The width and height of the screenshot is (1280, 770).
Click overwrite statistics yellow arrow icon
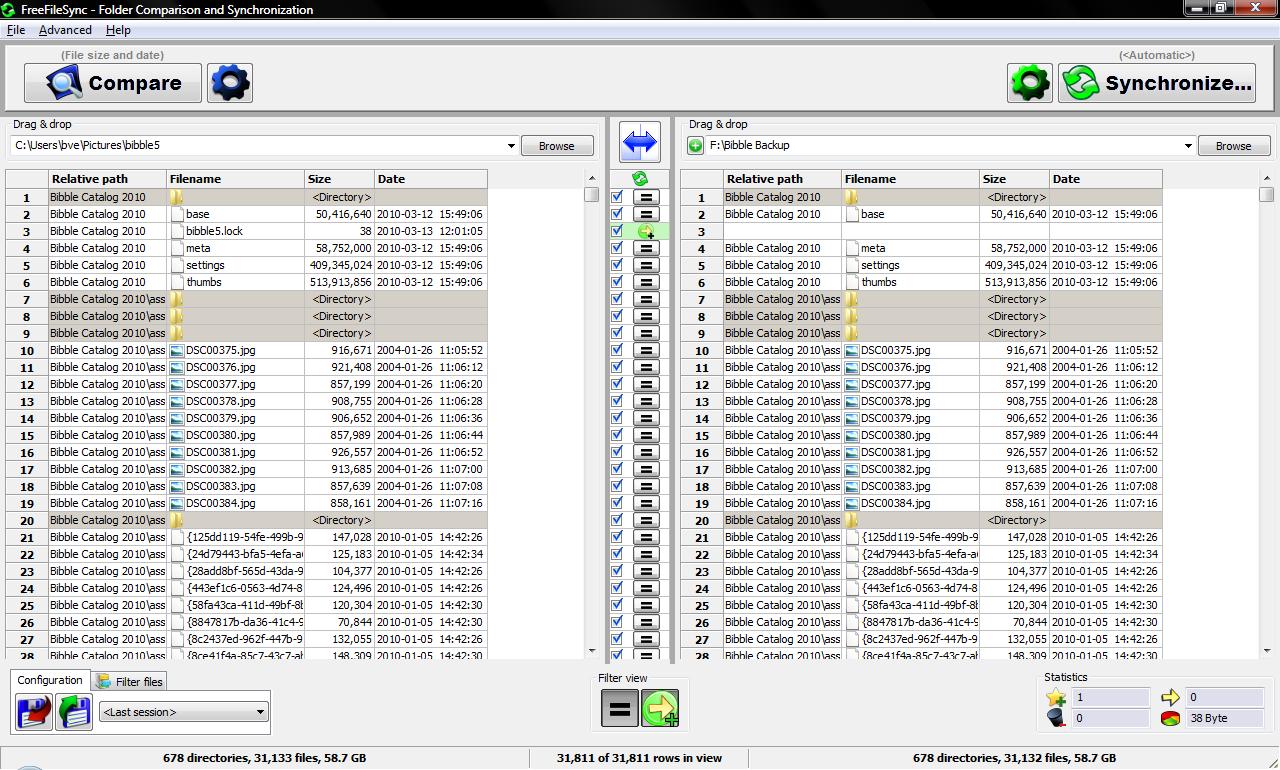(1170, 698)
